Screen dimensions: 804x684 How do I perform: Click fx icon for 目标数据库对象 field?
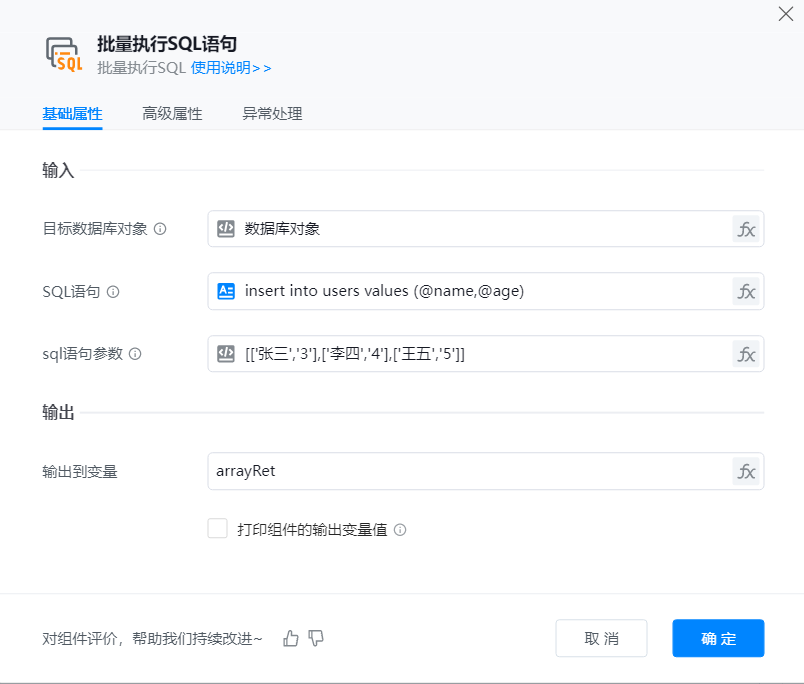tap(746, 229)
